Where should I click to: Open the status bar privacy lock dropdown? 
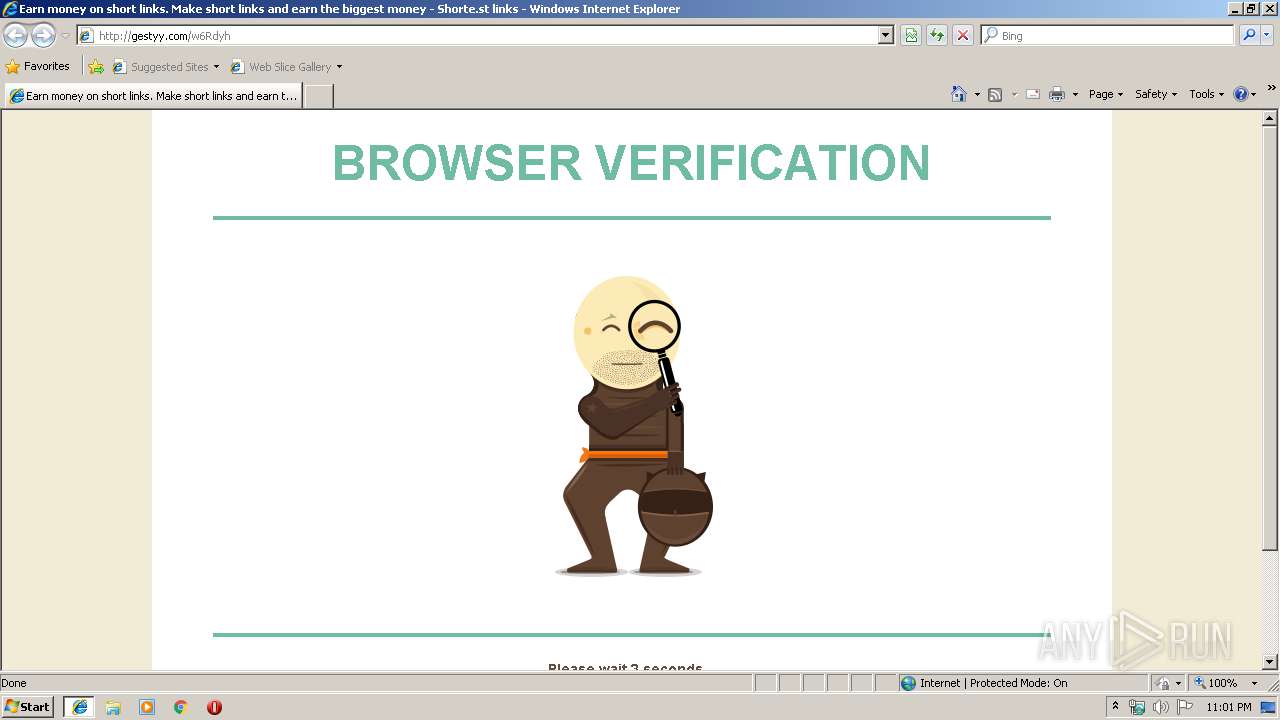[1168, 683]
